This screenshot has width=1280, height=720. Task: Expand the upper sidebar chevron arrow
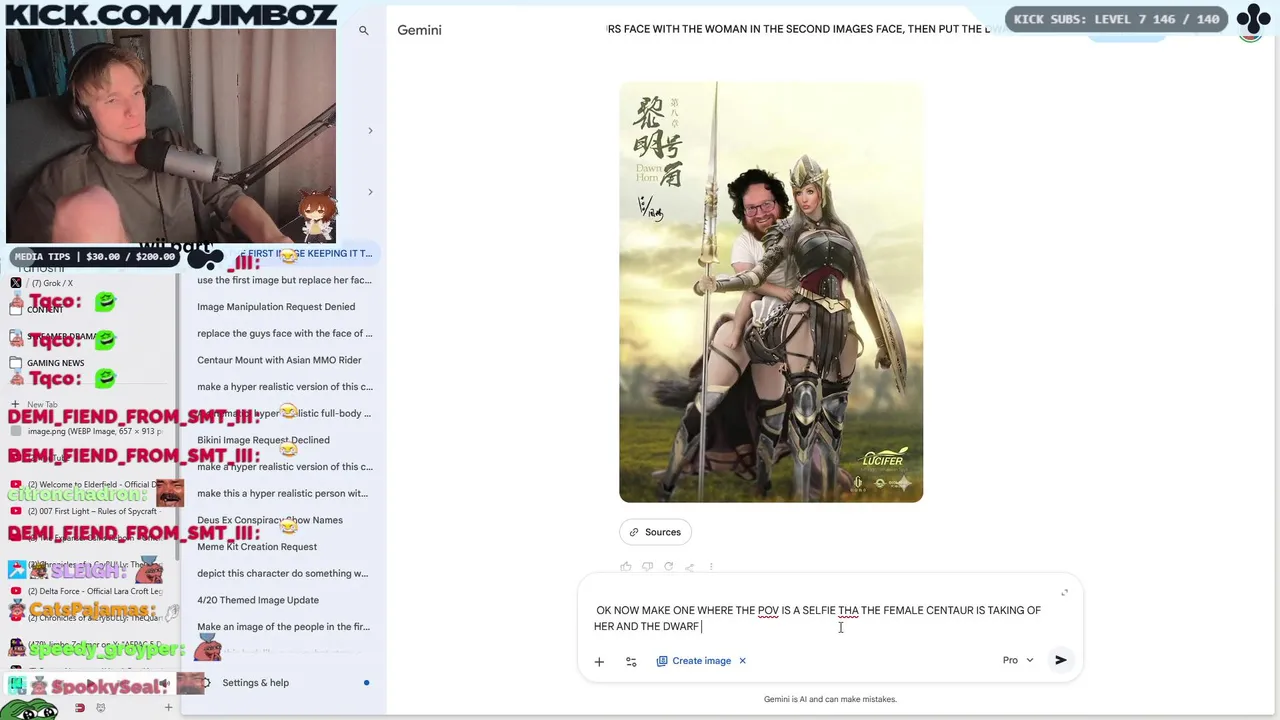pos(370,131)
